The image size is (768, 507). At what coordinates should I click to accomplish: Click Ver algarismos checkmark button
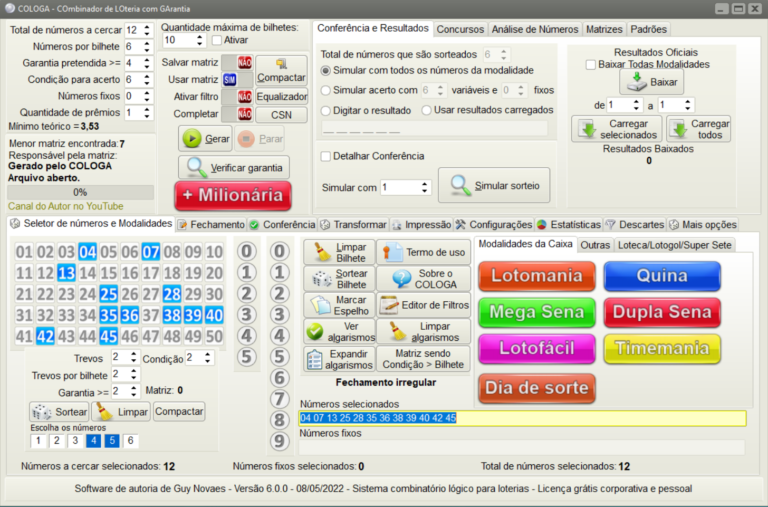point(339,332)
